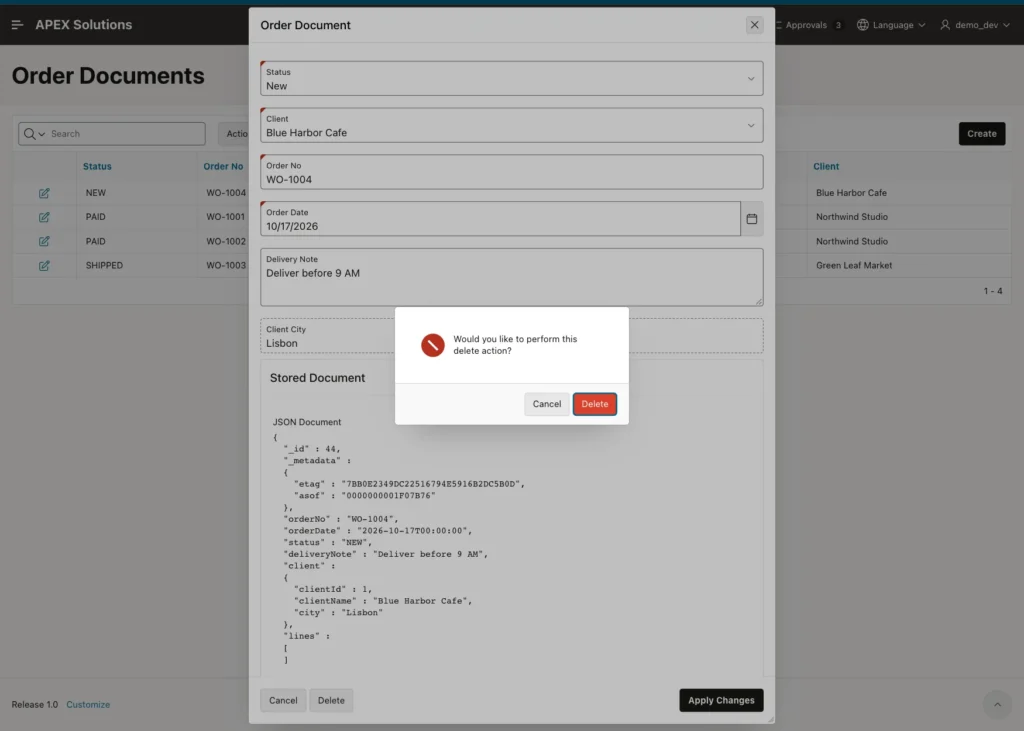The width and height of the screenshot is (1024, 731).
Task: Click the Release 1.0 footer text
Action: (x=35, y=704)
